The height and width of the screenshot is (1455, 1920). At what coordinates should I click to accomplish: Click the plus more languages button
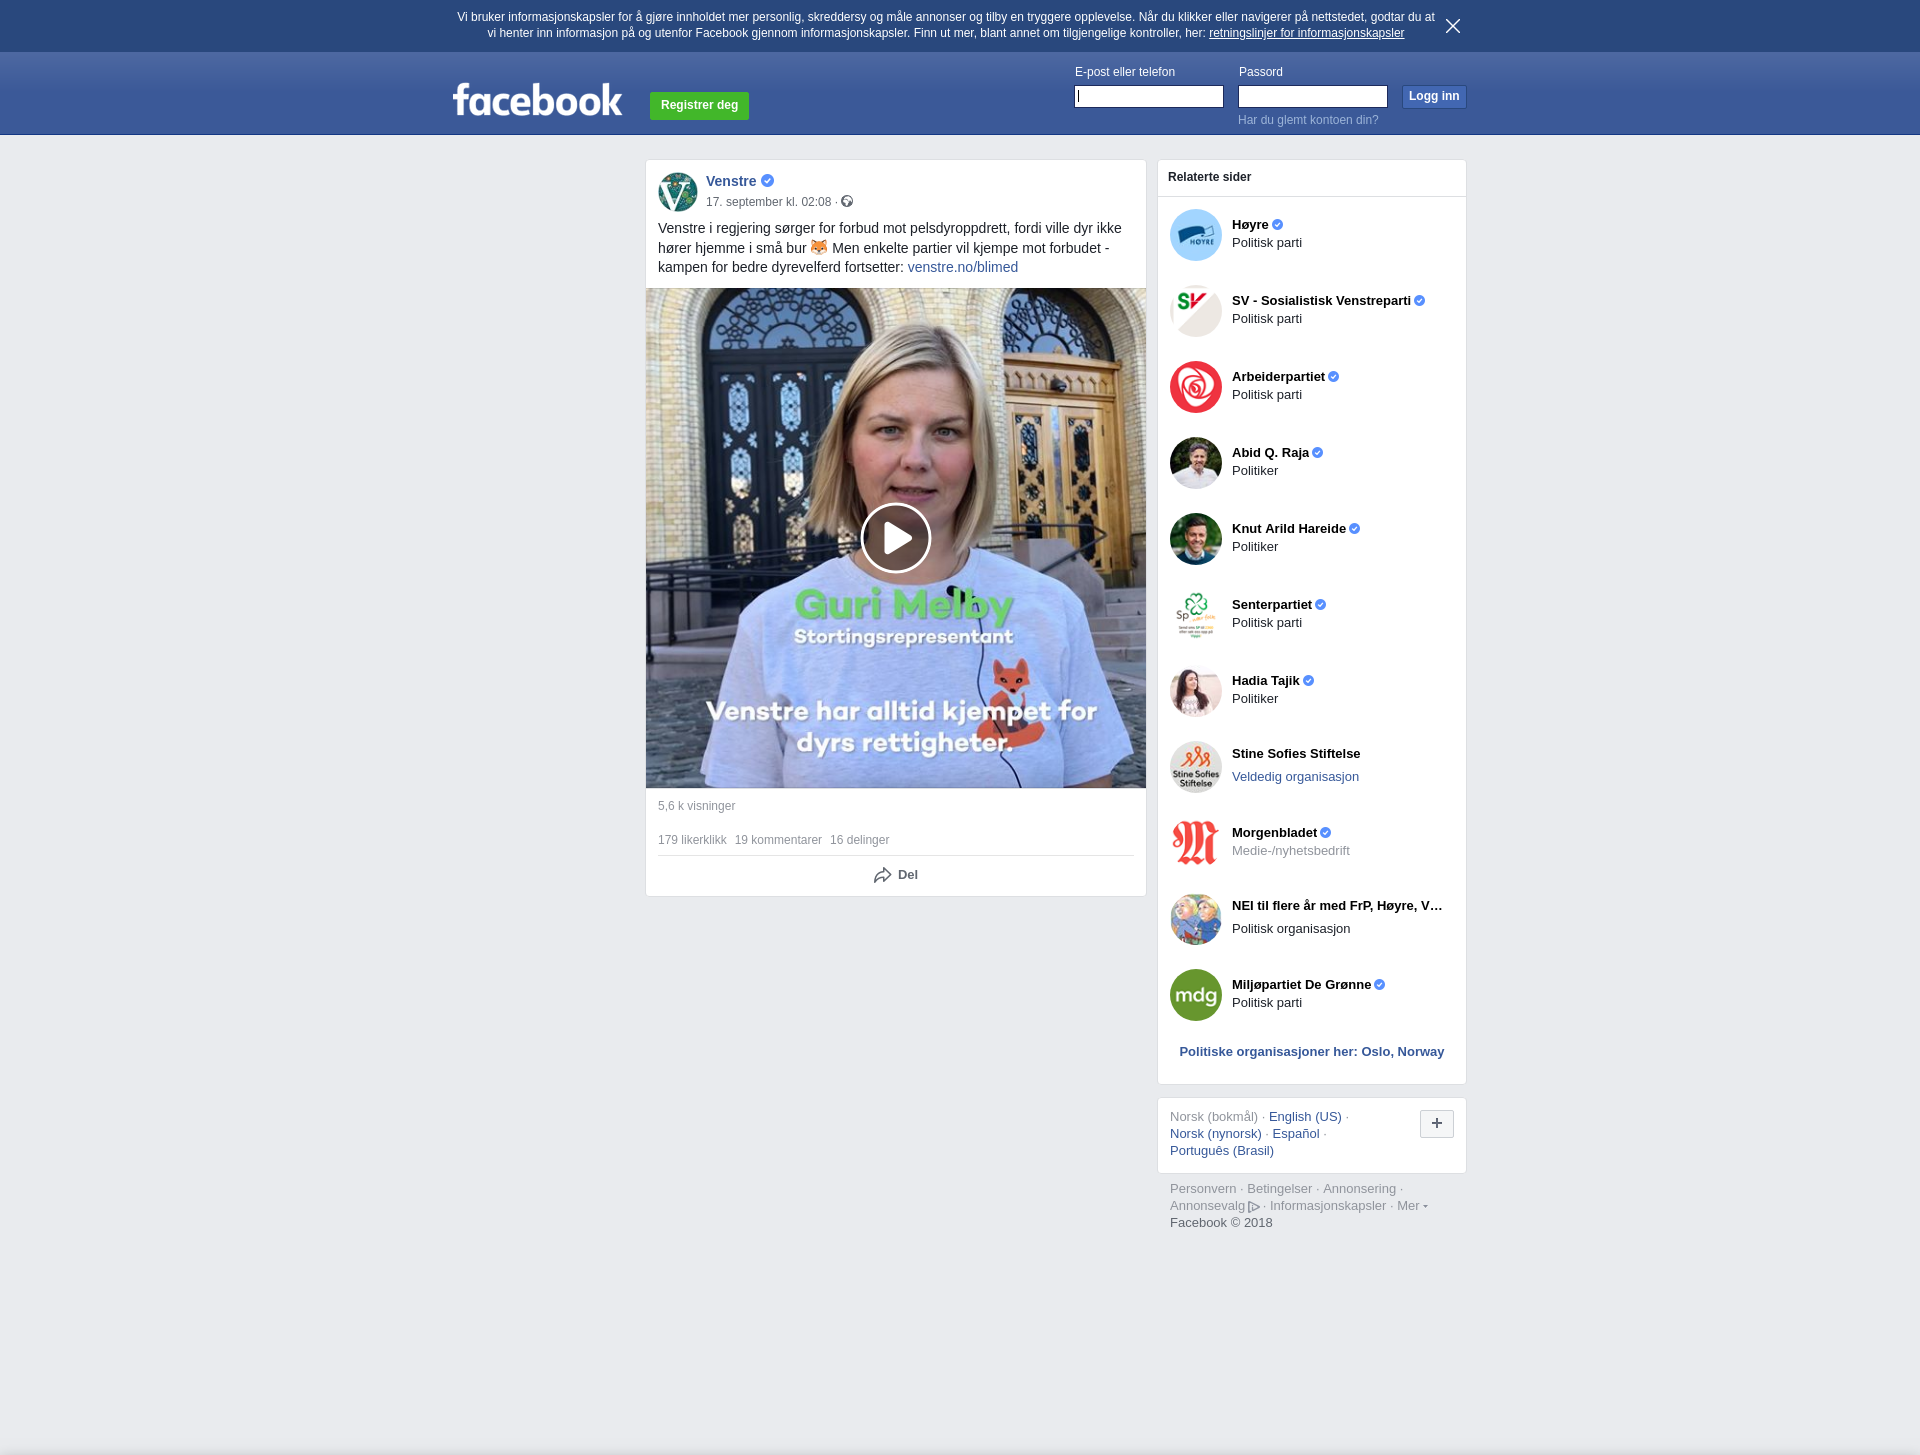tap(1436, 1124)
